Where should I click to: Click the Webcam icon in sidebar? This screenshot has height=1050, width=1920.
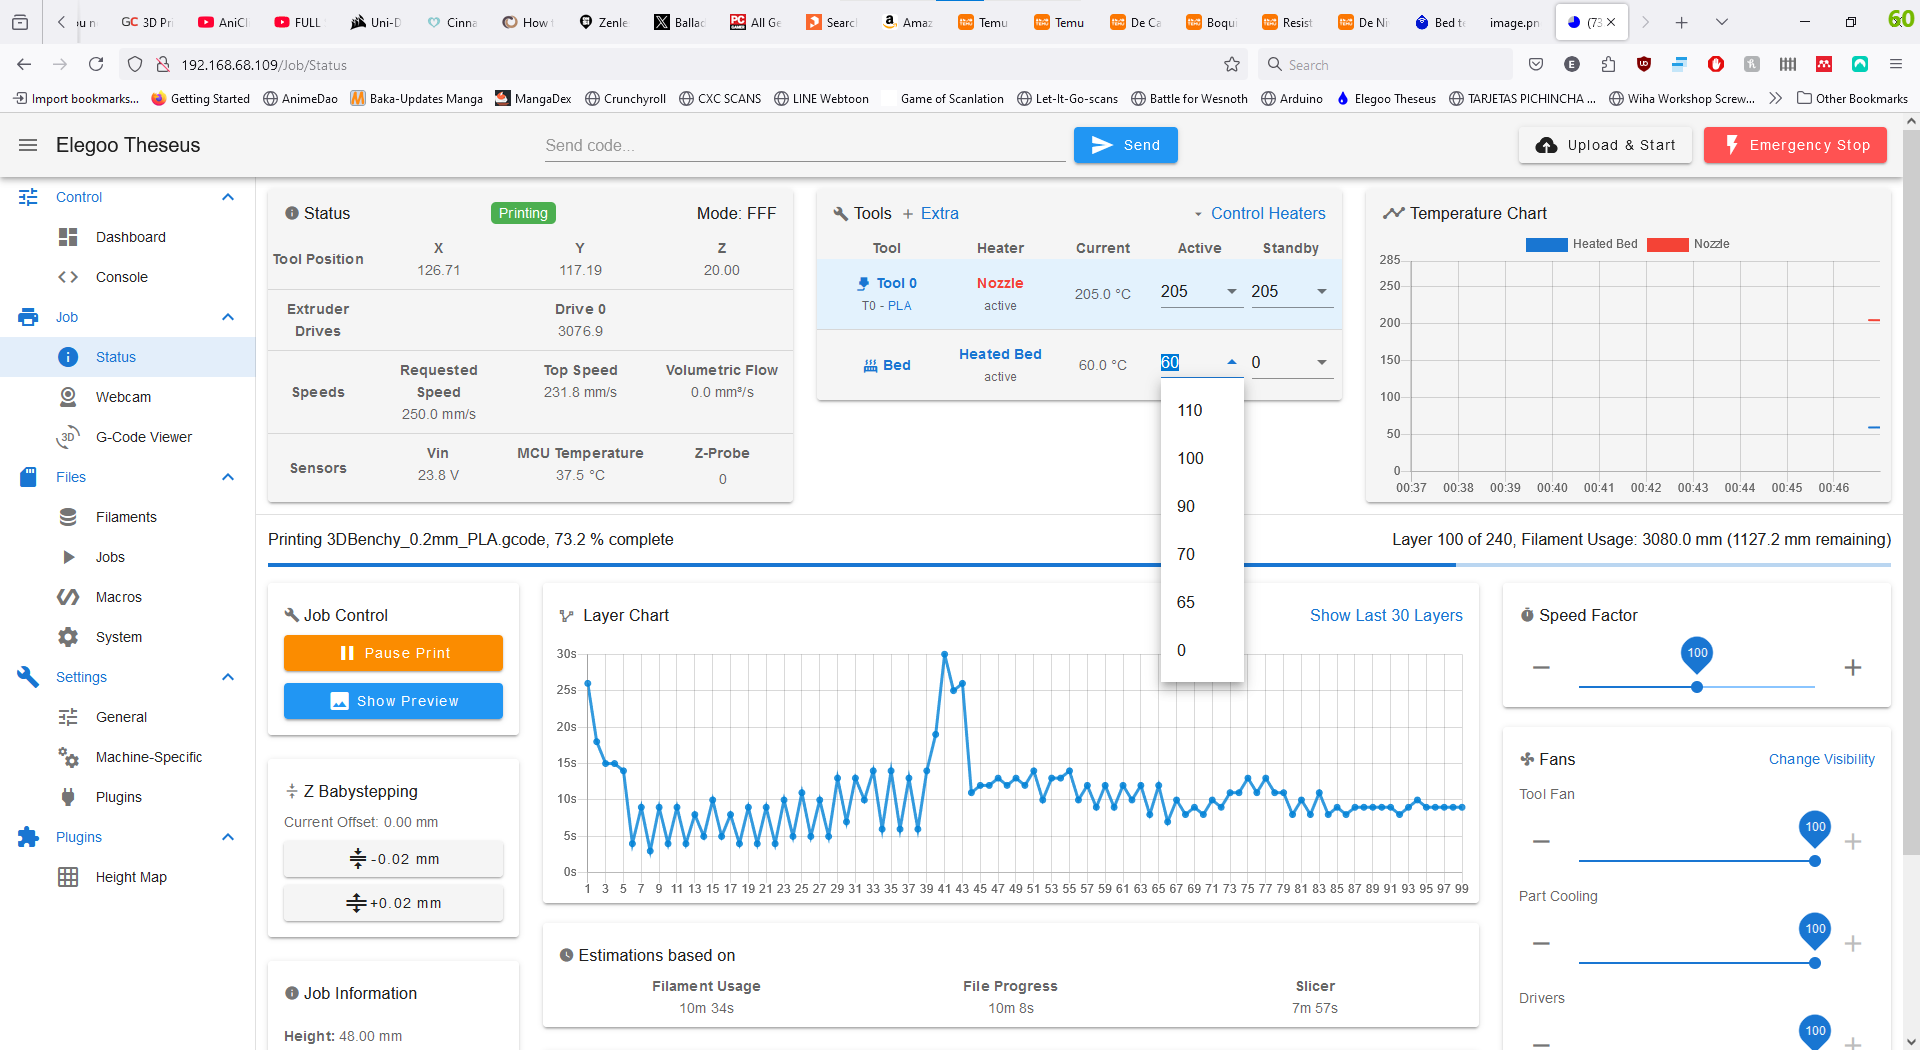[x=68, y=397]
